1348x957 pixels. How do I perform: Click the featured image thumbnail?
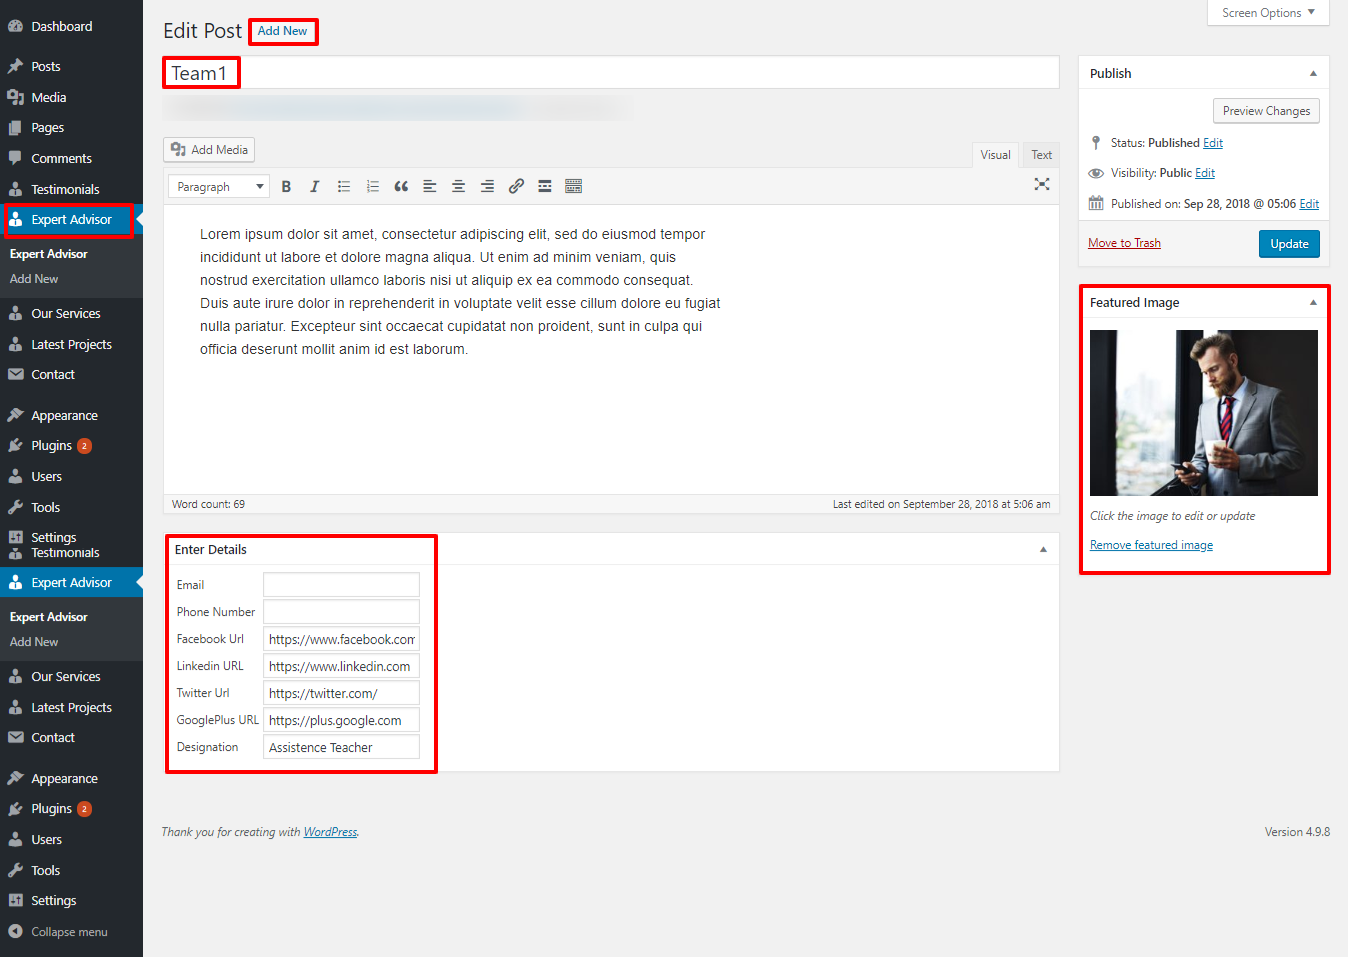point(1203,413)
